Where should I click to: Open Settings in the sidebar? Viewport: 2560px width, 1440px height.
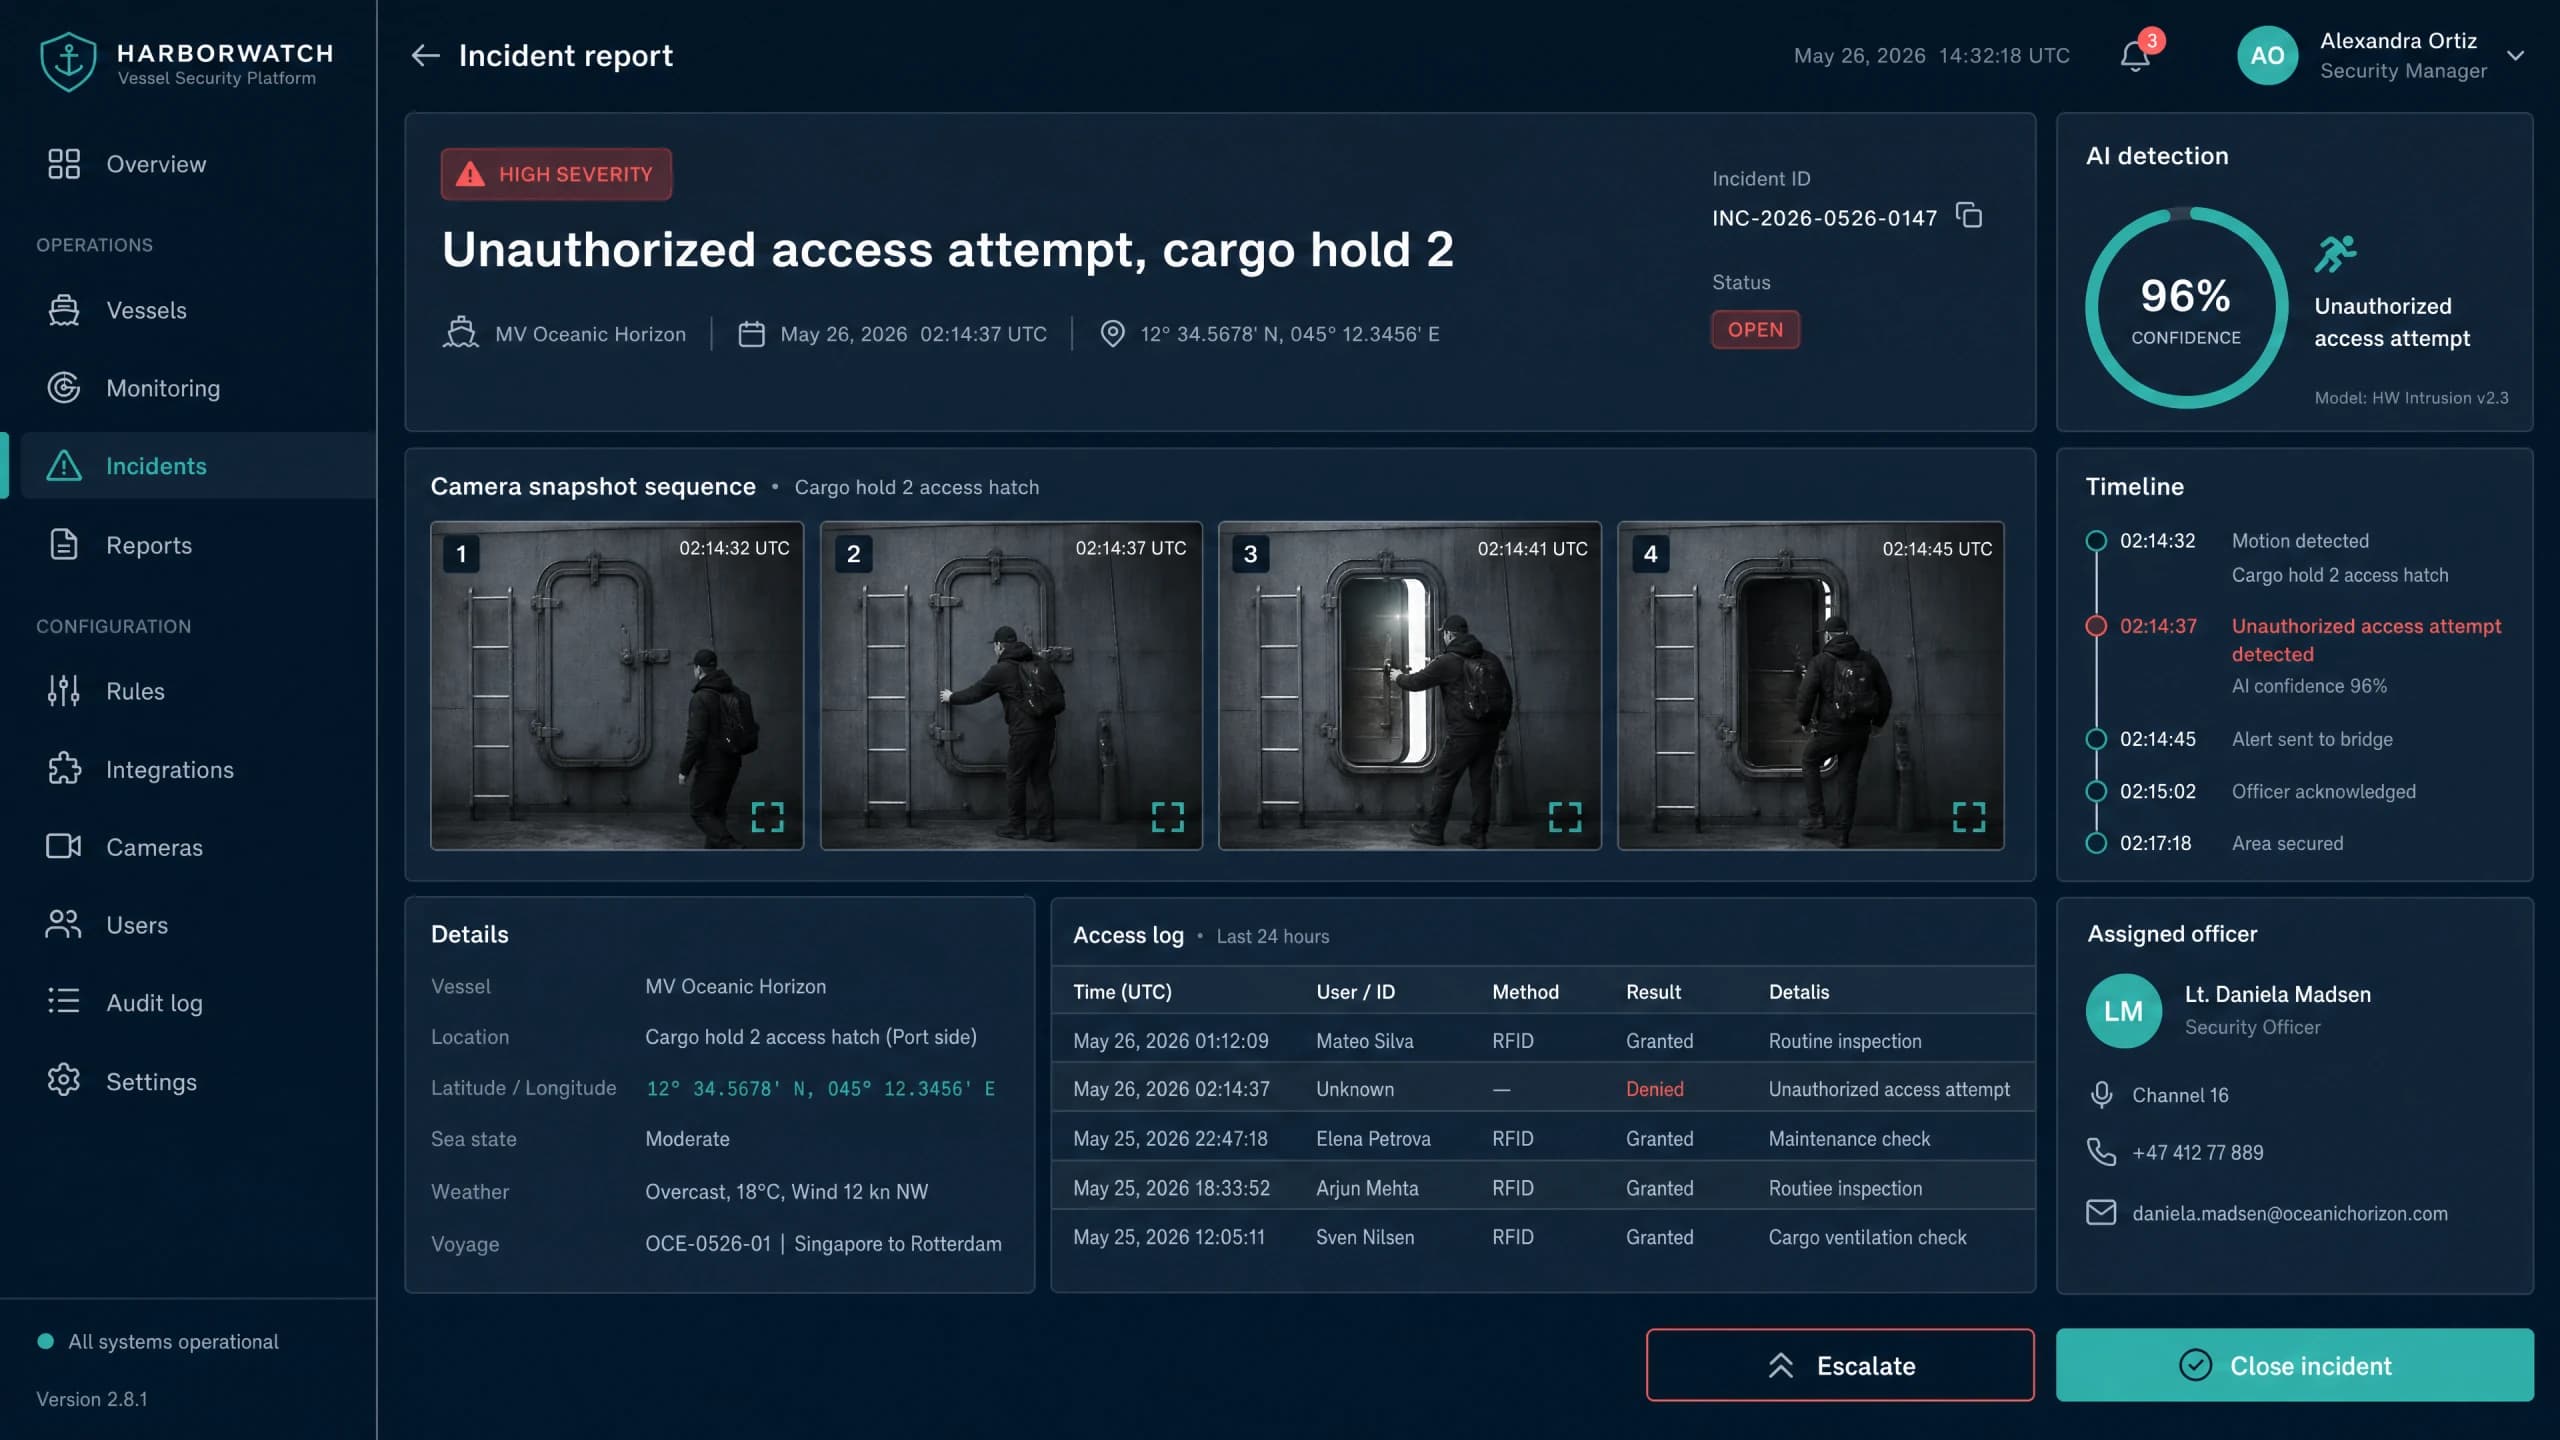tap(198, 1082)
